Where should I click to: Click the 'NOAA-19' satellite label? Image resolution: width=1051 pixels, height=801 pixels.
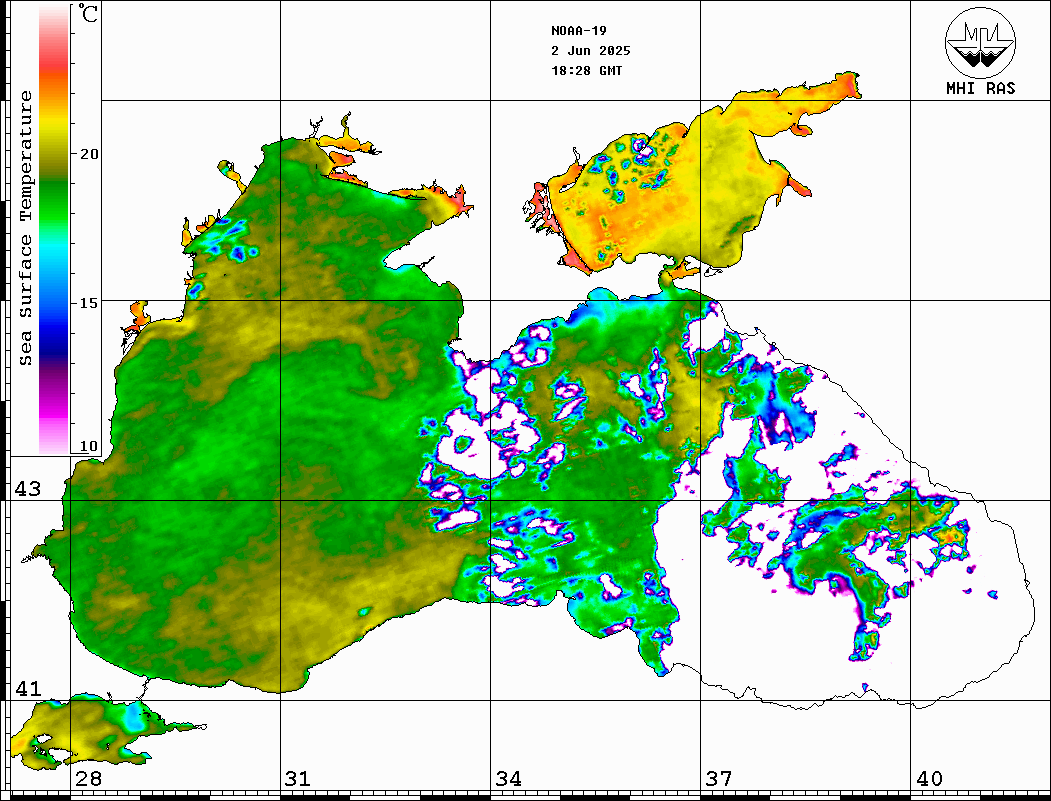[578, 31]
